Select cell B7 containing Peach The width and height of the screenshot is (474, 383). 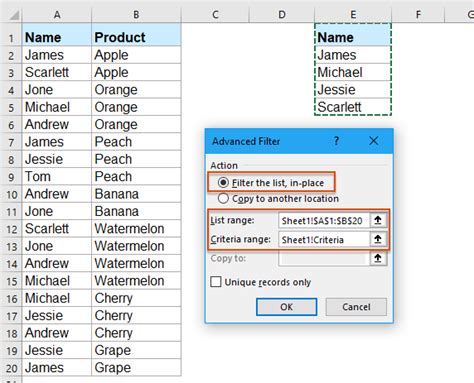pyautogui.click(x=136, y=142)
